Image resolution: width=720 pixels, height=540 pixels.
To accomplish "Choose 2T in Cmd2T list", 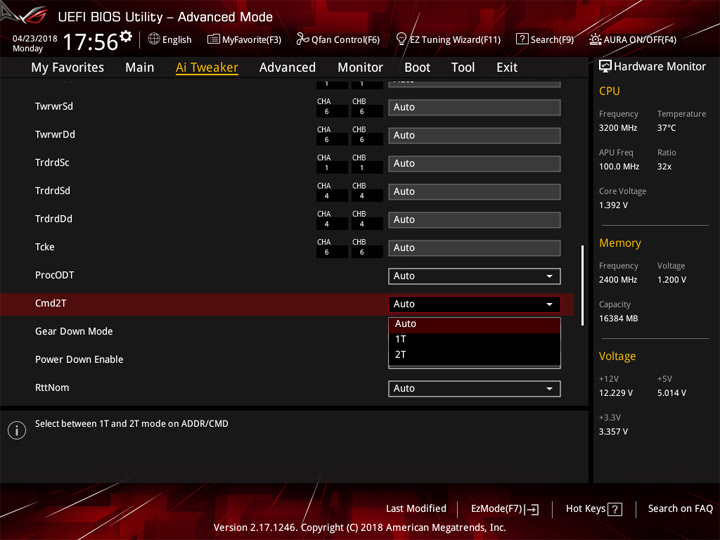I will [x=474, y=354].
